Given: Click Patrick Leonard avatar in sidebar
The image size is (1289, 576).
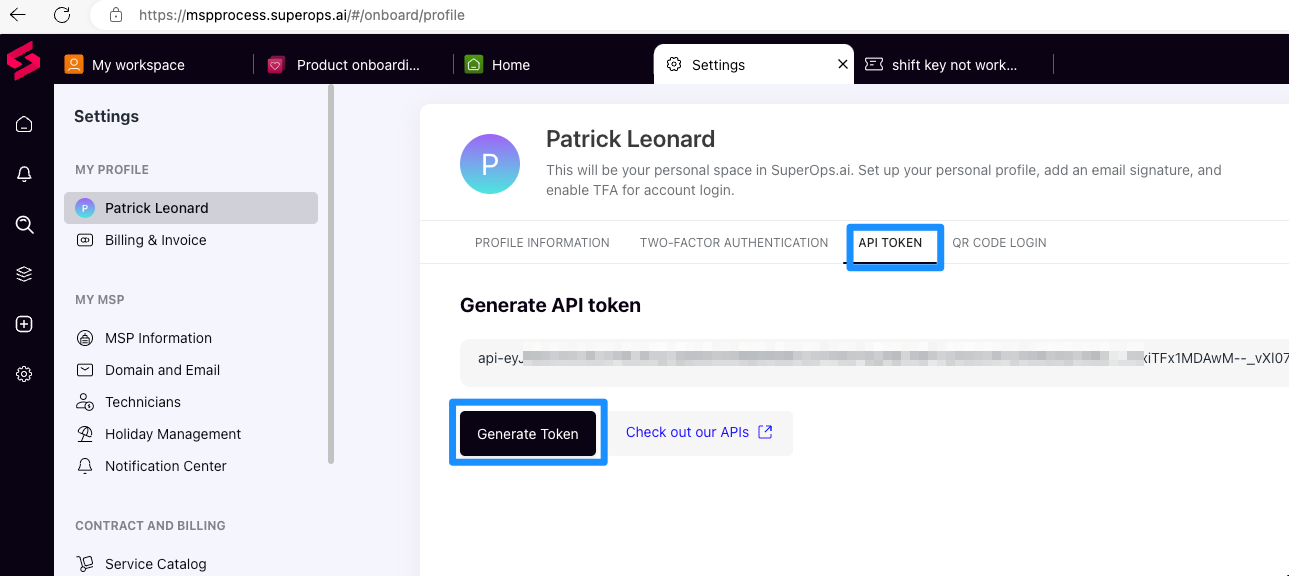Looking at the screenshot, I should click(85, 208).
